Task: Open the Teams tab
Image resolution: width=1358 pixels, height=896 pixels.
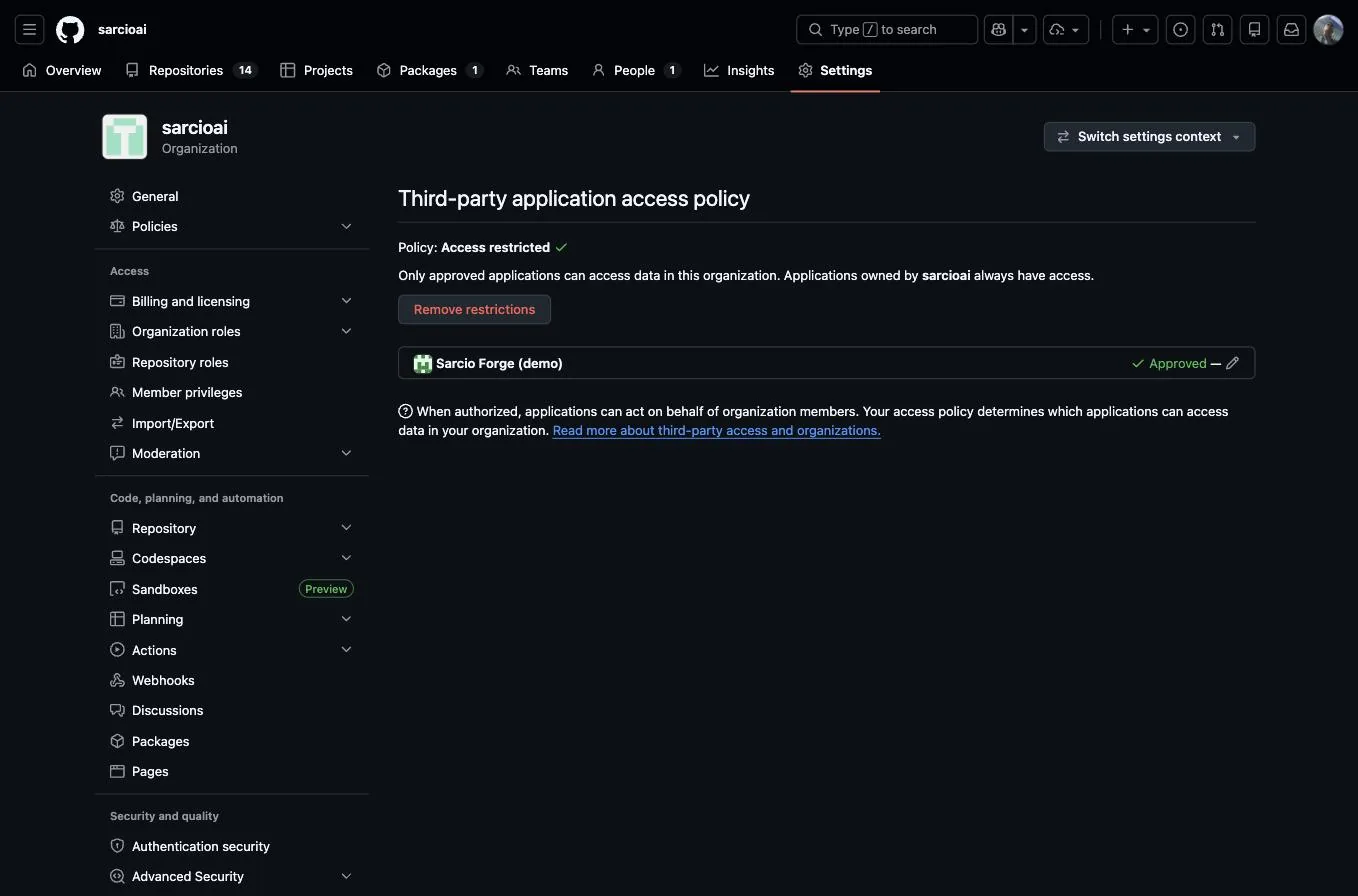Action: point(537,70)
